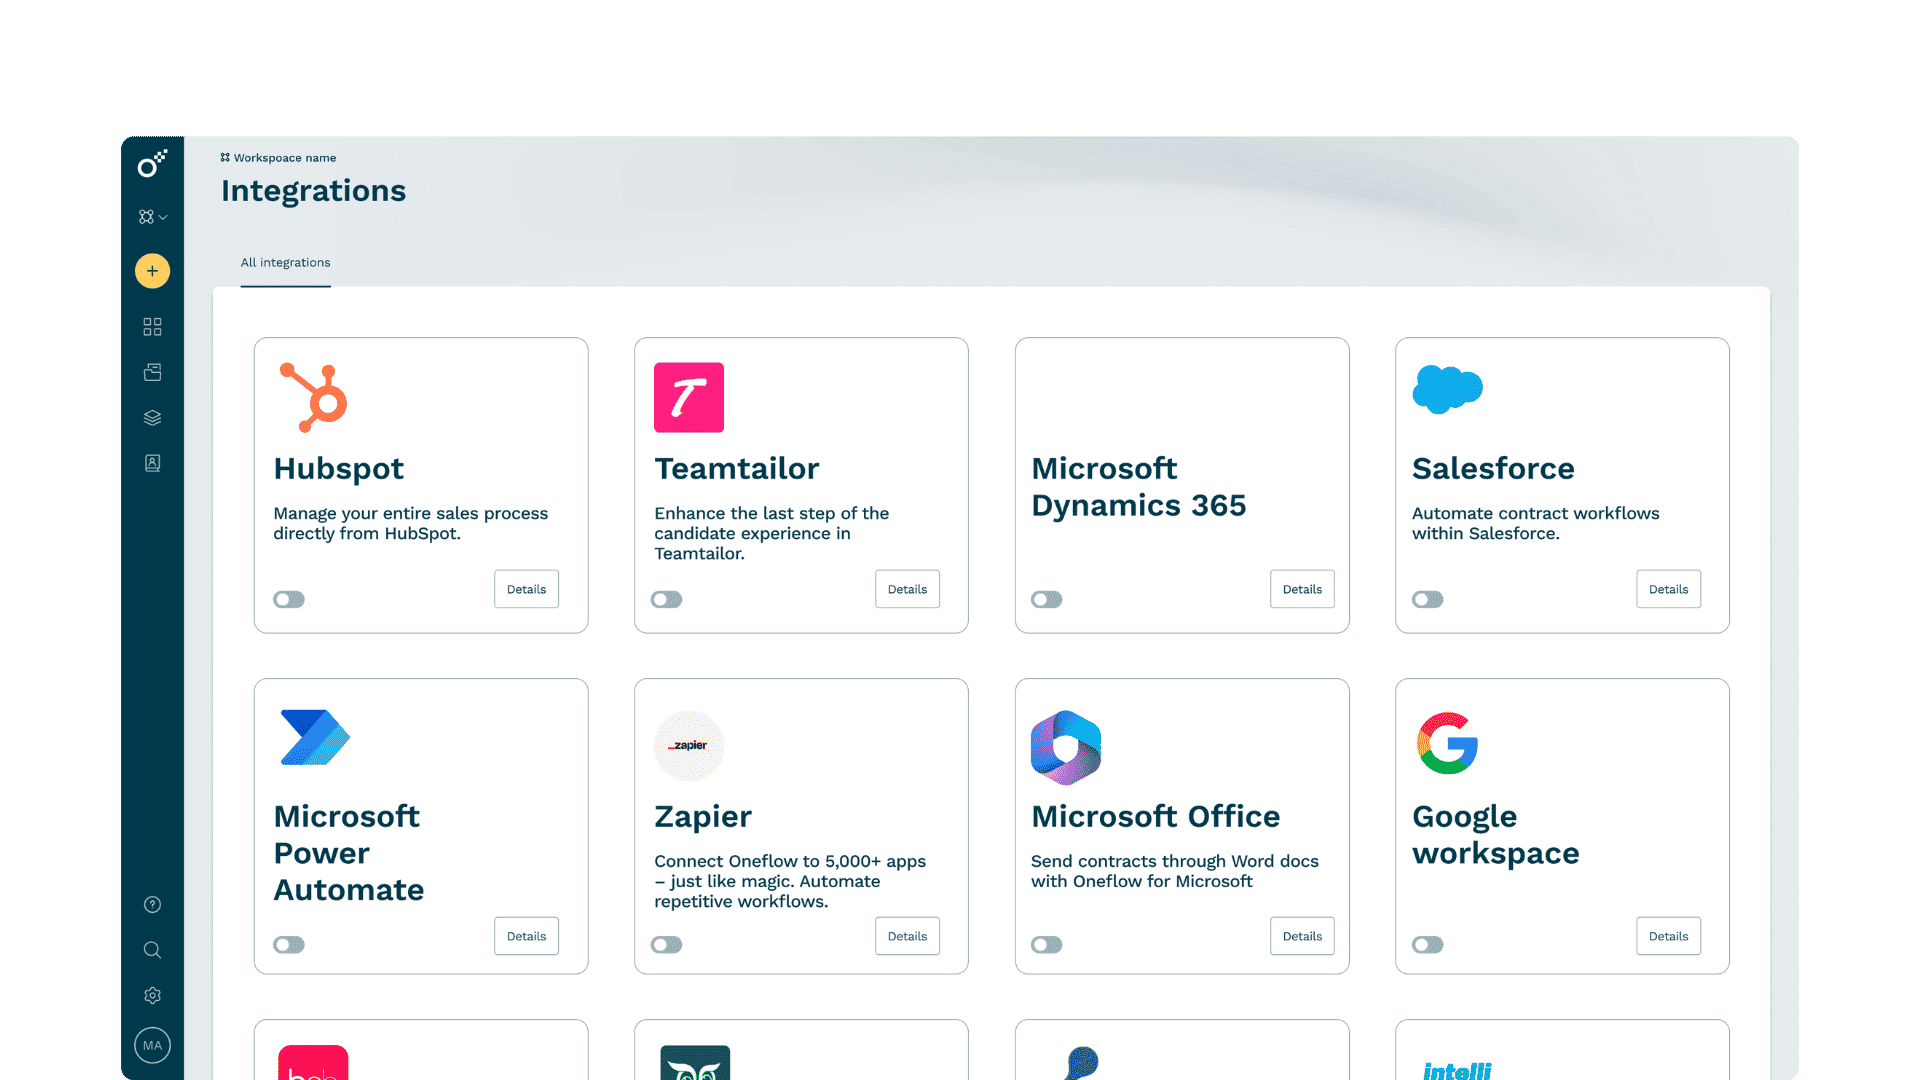Show Details for Zapier
This screenshot has width=1920, height=1080.
[907, 936]
